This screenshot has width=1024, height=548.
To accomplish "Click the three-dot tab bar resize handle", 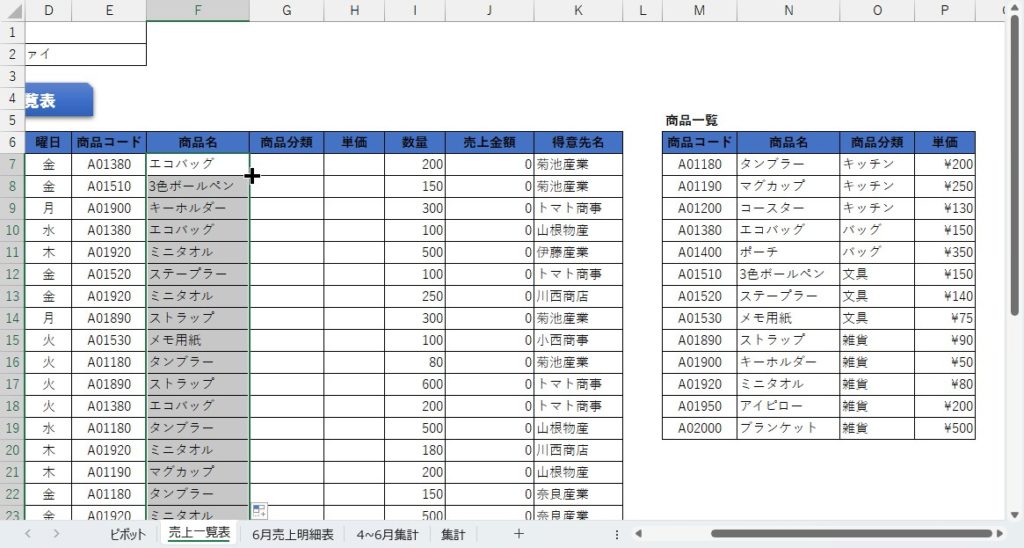I will pyautogui.click(x=616, y=534).
